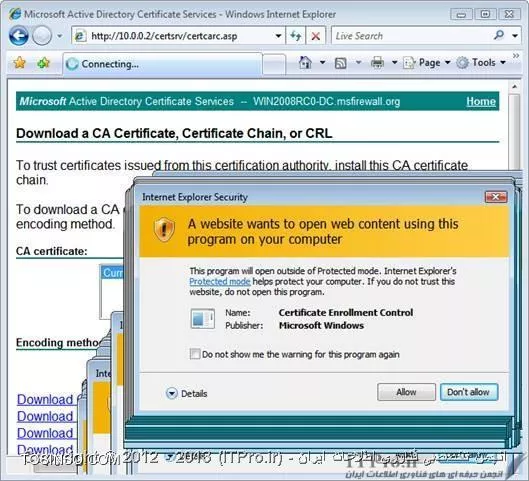Click the blank new tab button

click(x=274, y=64)
